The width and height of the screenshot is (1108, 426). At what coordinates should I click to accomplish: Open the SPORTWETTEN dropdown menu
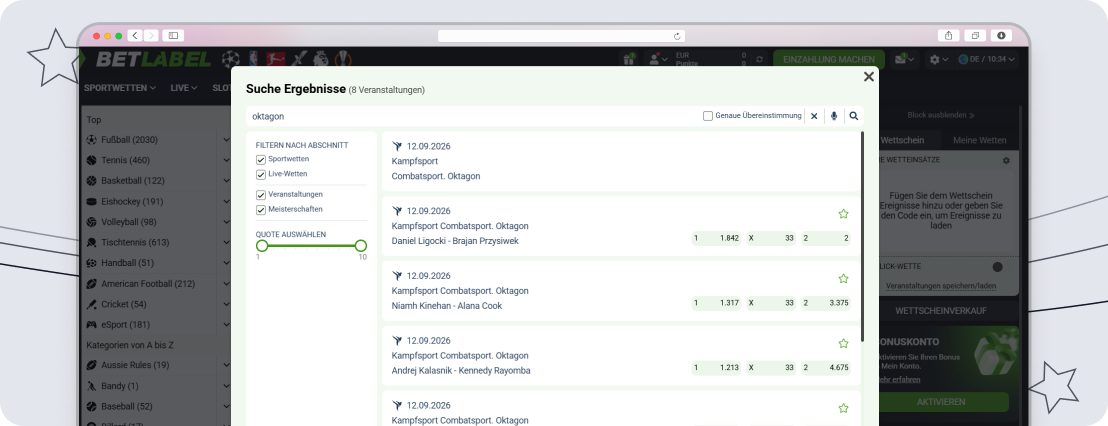click(119, 88)
